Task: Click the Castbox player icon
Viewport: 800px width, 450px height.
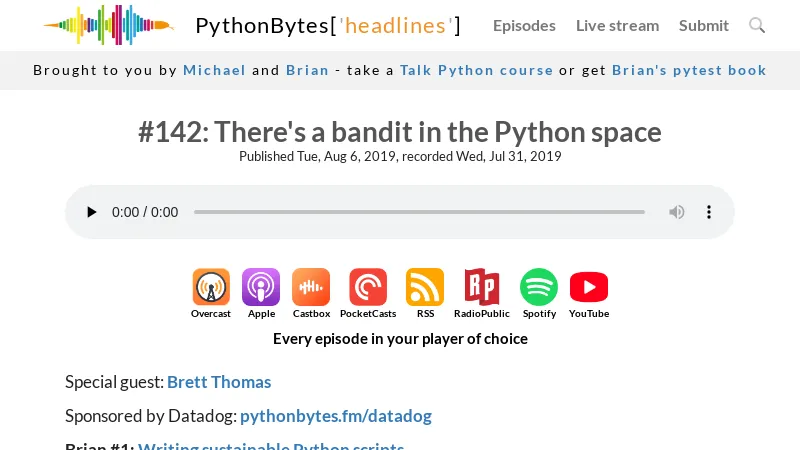Action: 311,288
